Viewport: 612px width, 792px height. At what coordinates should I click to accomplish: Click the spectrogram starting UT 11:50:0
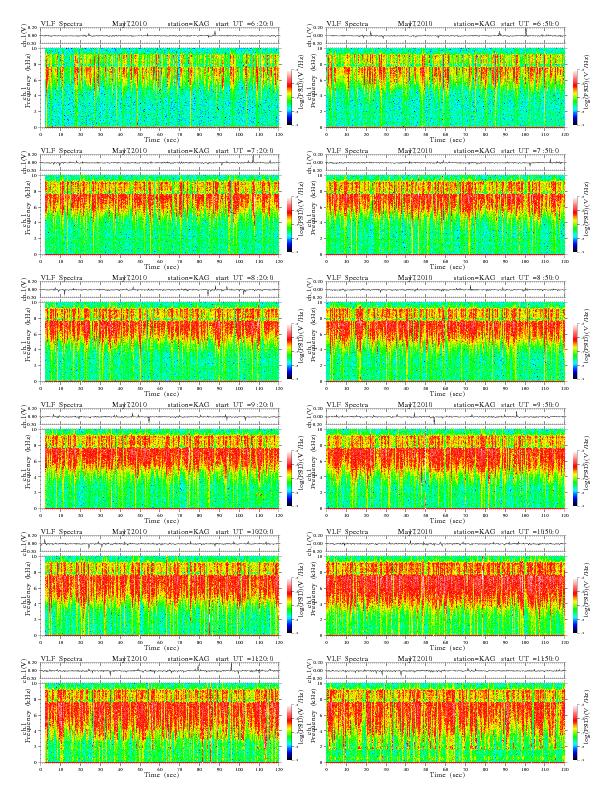(445, 723)
